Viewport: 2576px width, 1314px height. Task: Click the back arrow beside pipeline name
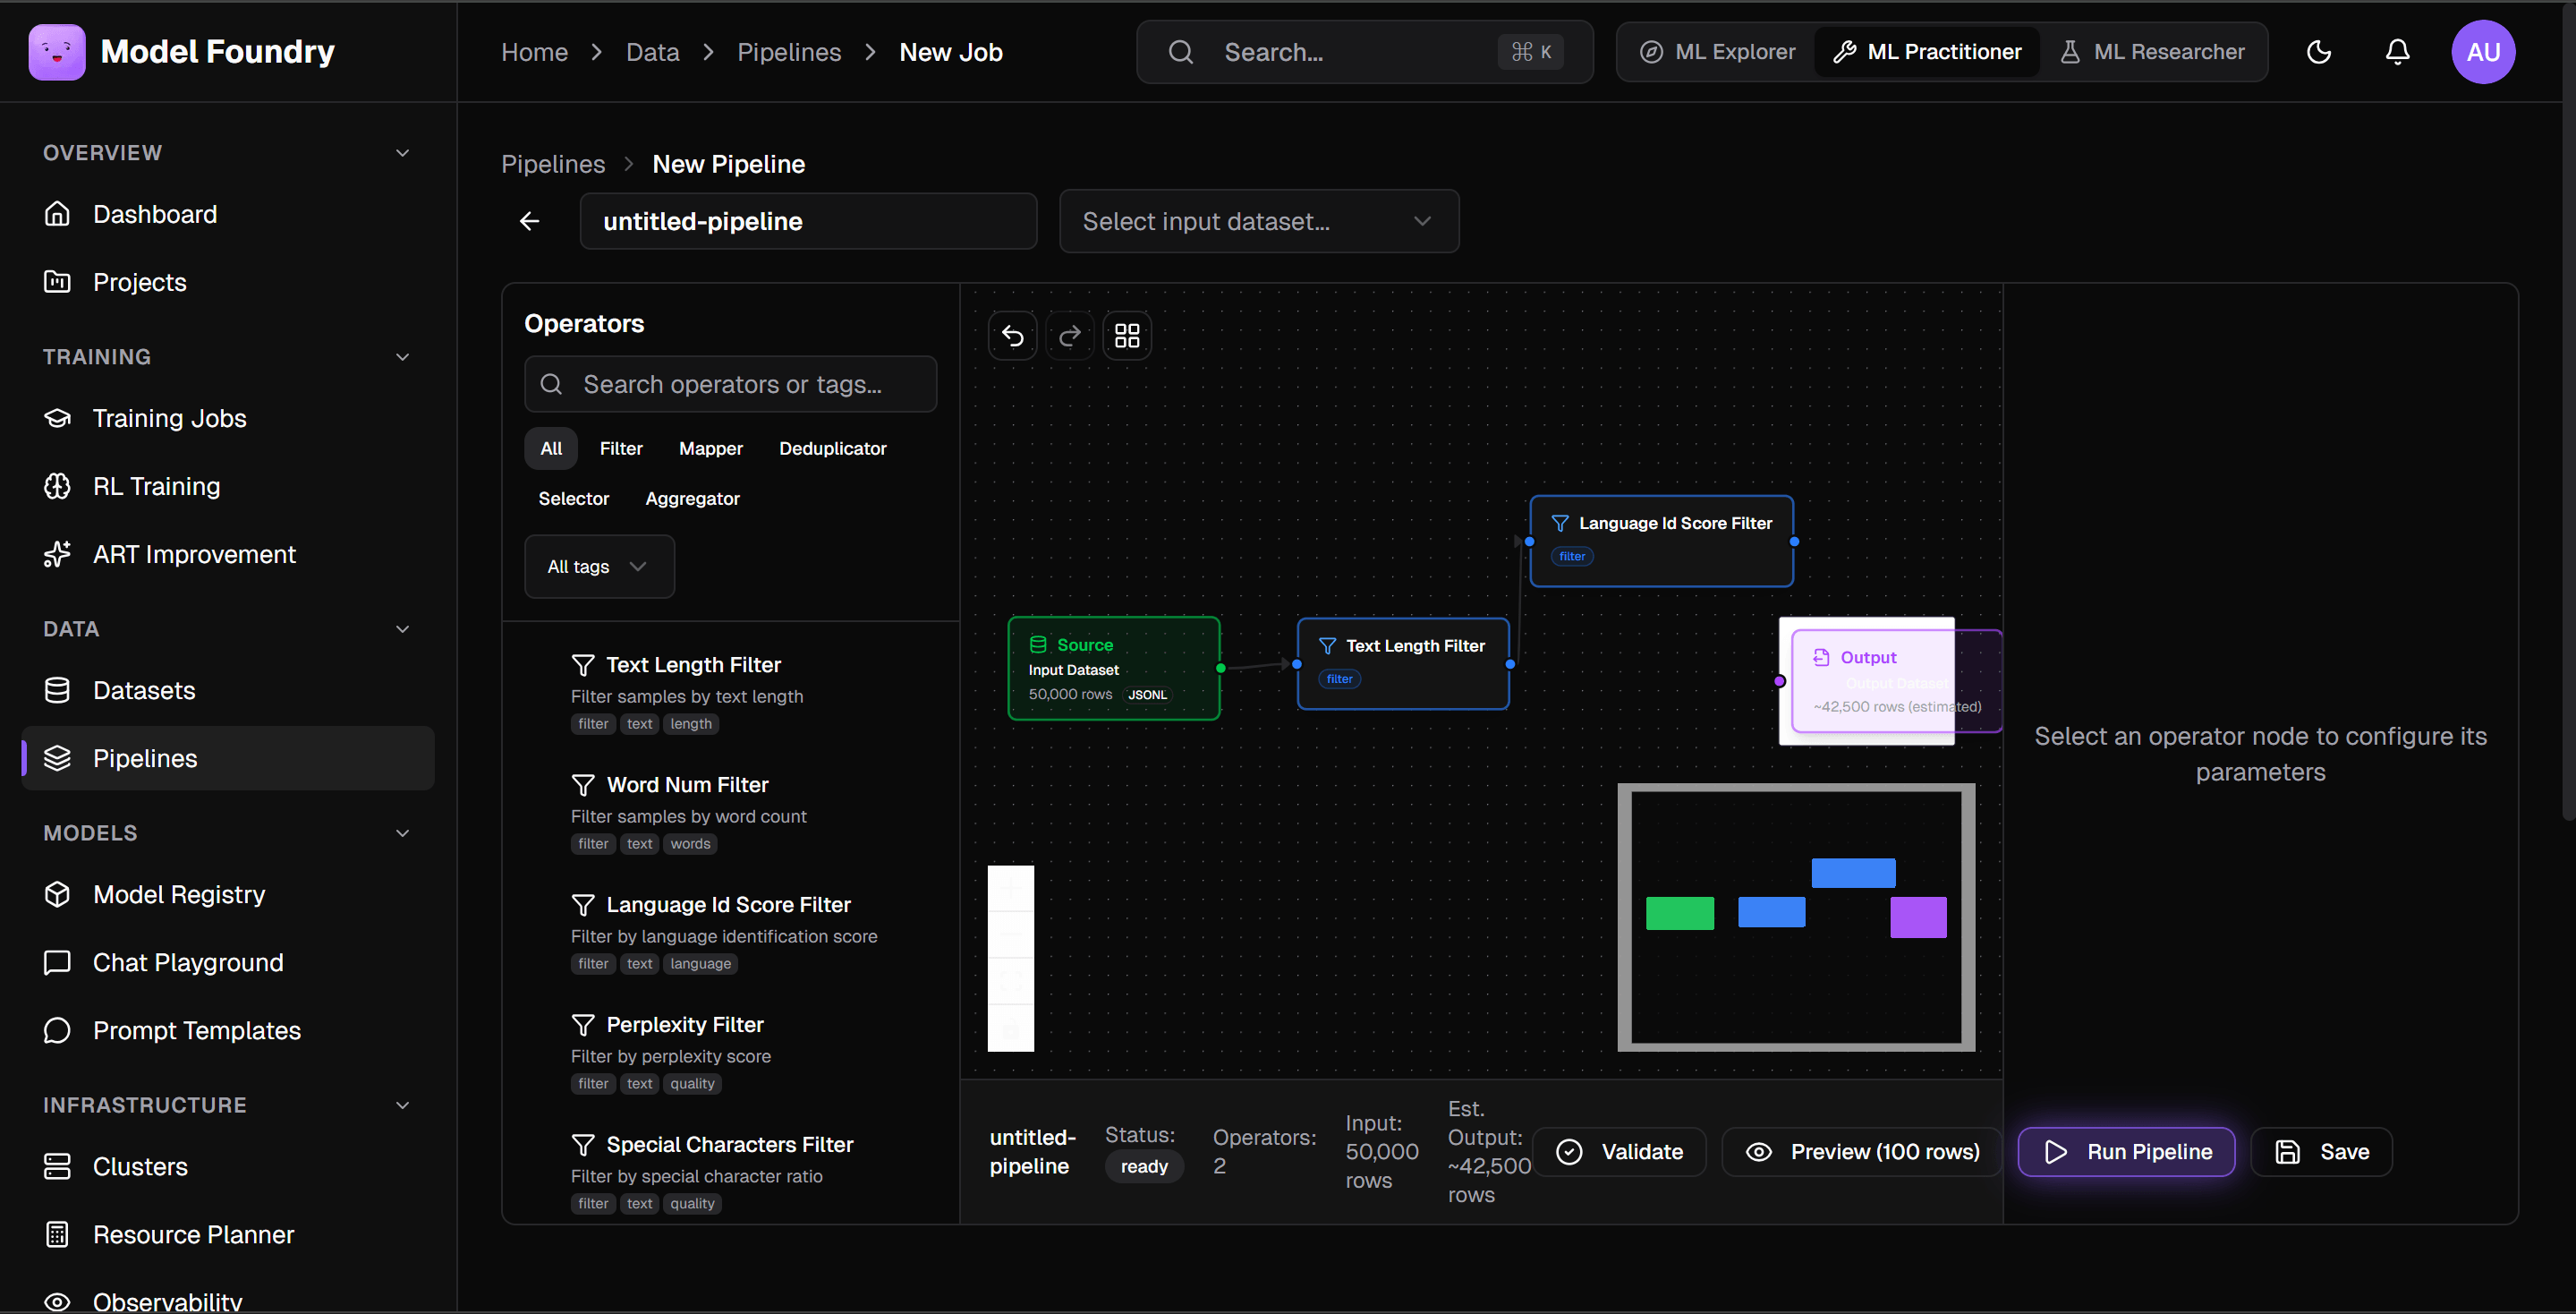[530, 221]
